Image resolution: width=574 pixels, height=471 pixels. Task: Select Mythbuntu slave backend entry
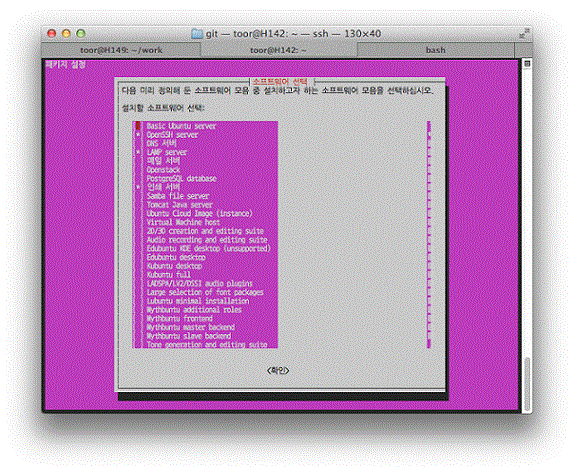point(189,336)
